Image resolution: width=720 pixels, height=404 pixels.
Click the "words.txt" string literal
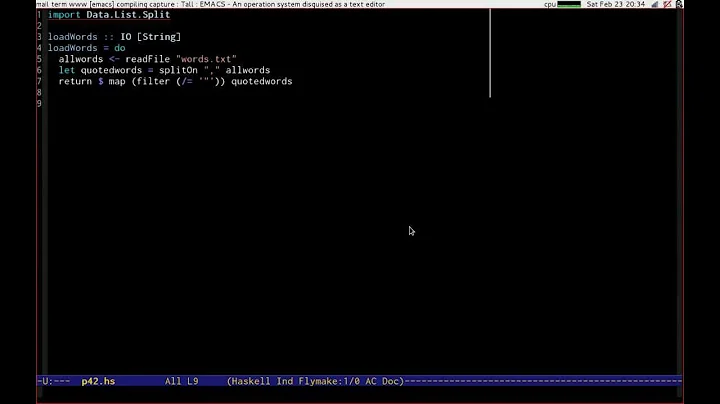click(x=206, y=59)
